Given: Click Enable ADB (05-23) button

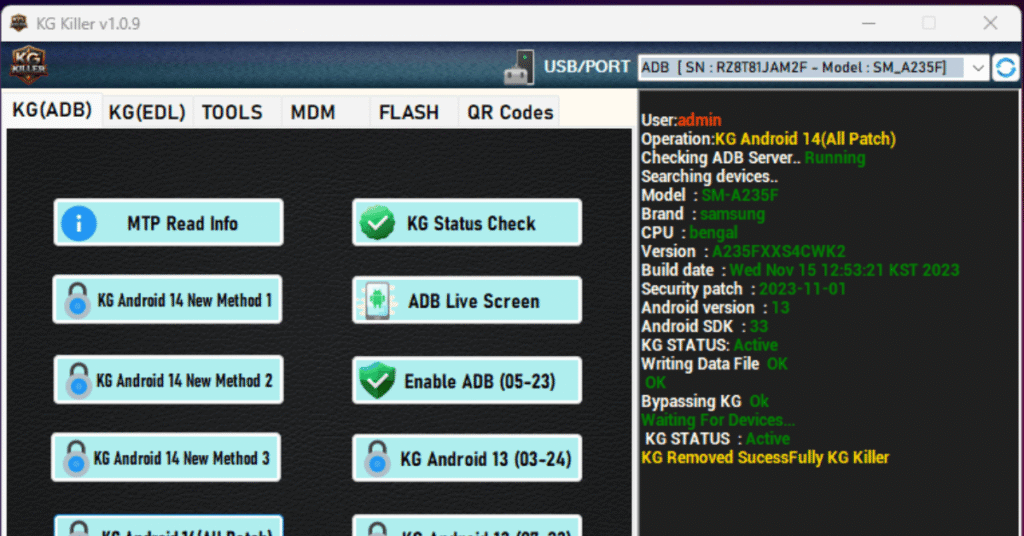Looking at the screenshot, I should [467, 381].
